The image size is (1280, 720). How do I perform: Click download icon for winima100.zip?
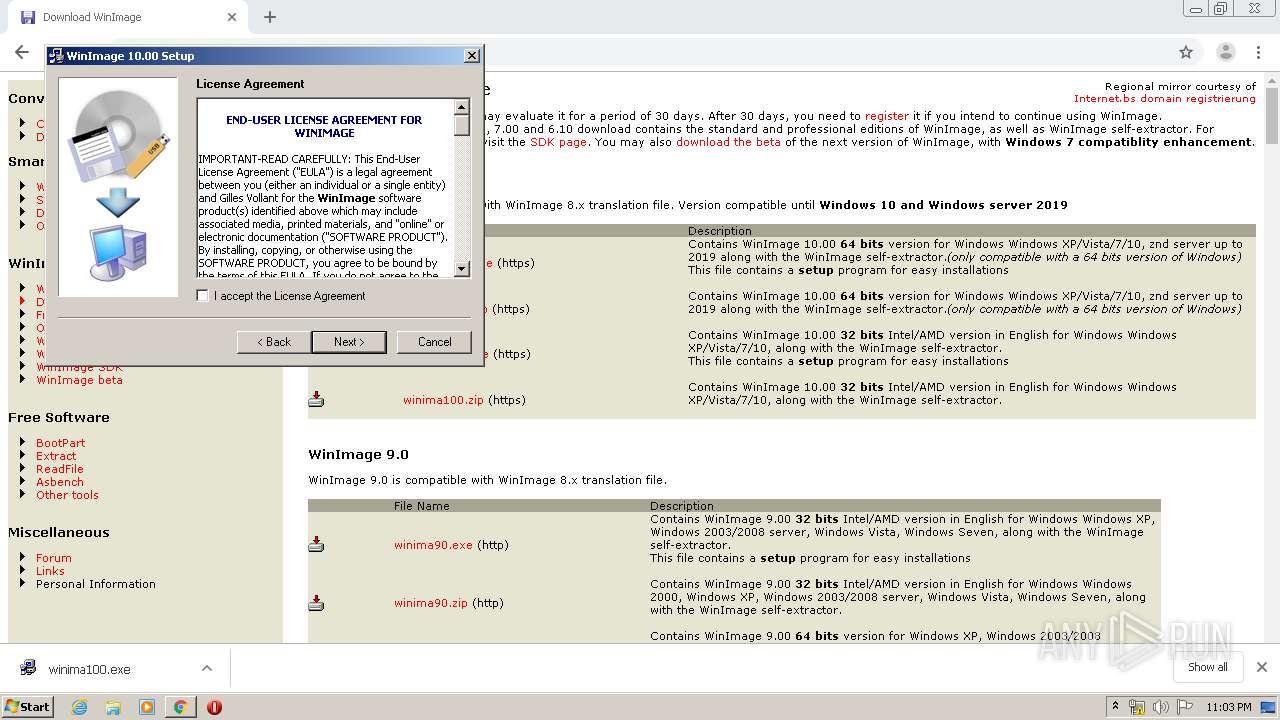click(316, 399)
